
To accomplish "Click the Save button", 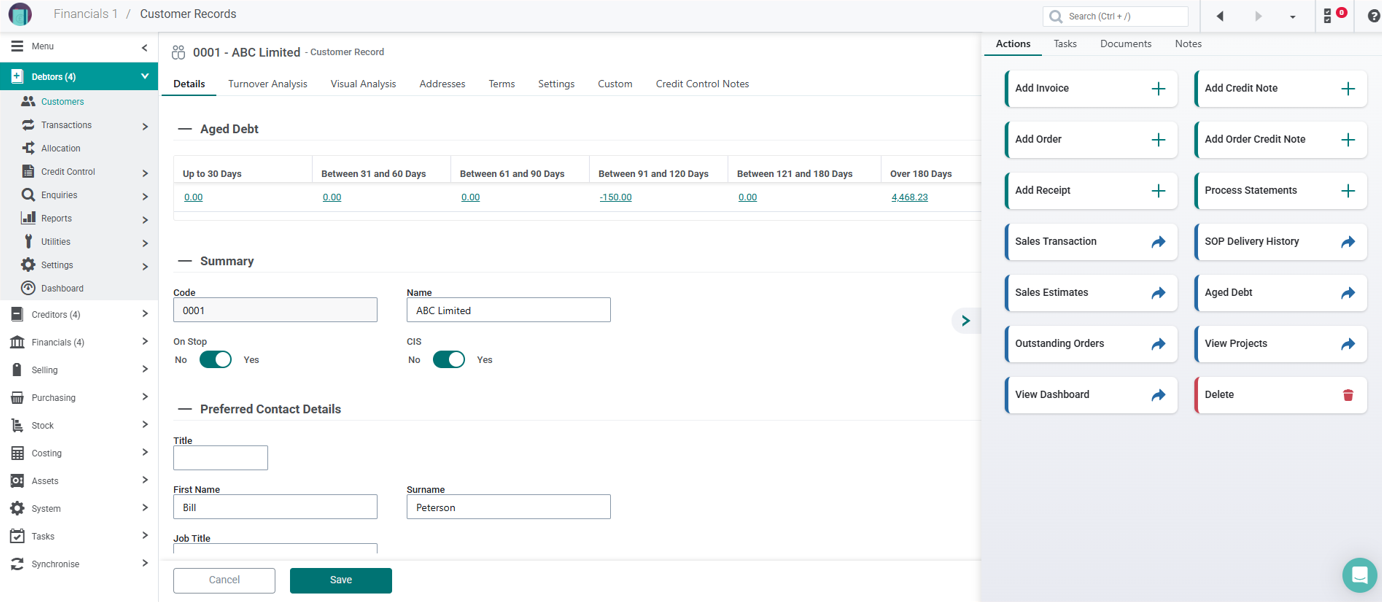I will pos(340,580).
